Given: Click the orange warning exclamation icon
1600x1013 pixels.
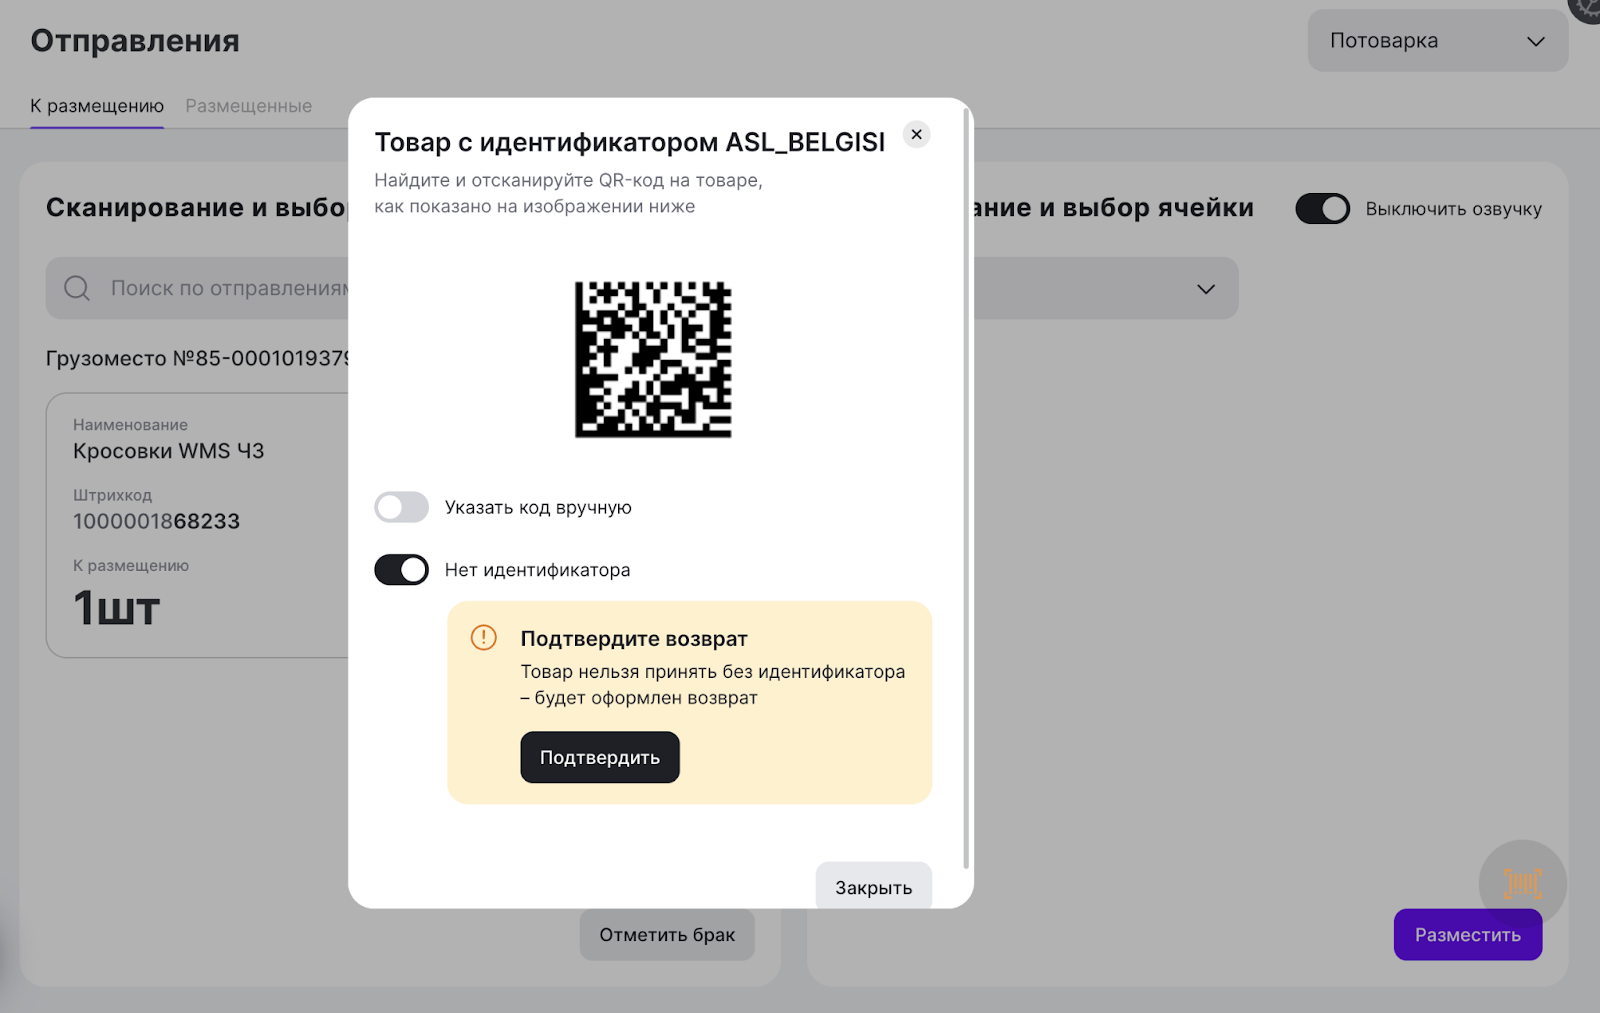Looking at the screenshot, I should (x=484, y=638).
